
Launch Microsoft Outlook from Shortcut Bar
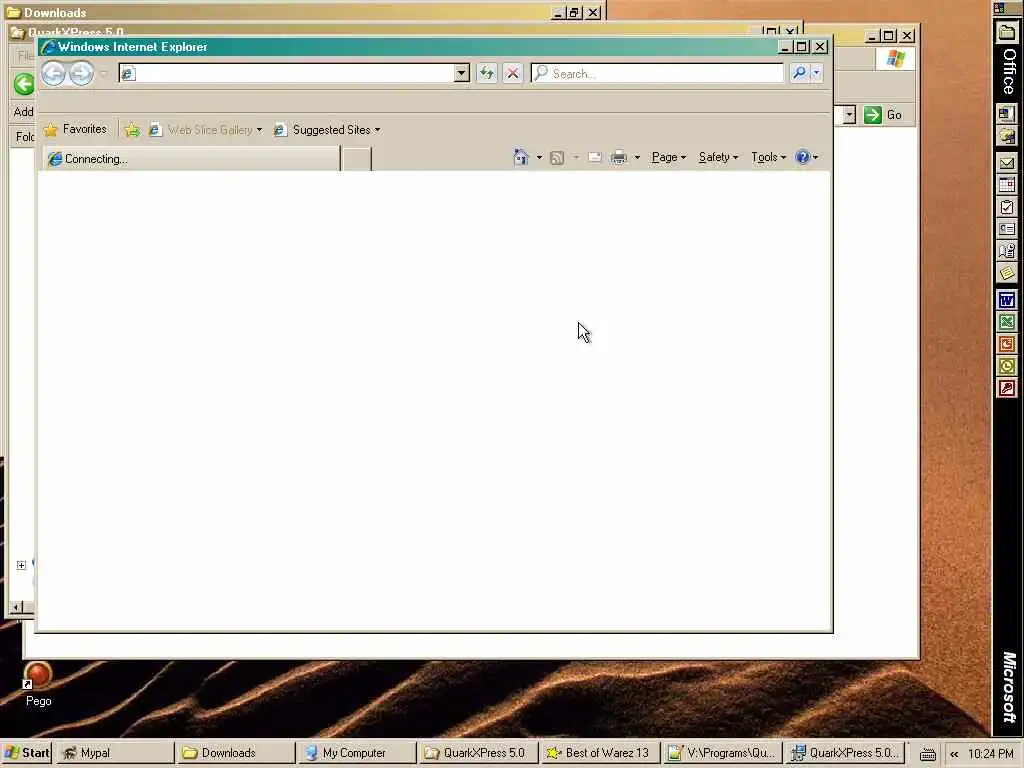(1006, 366)
